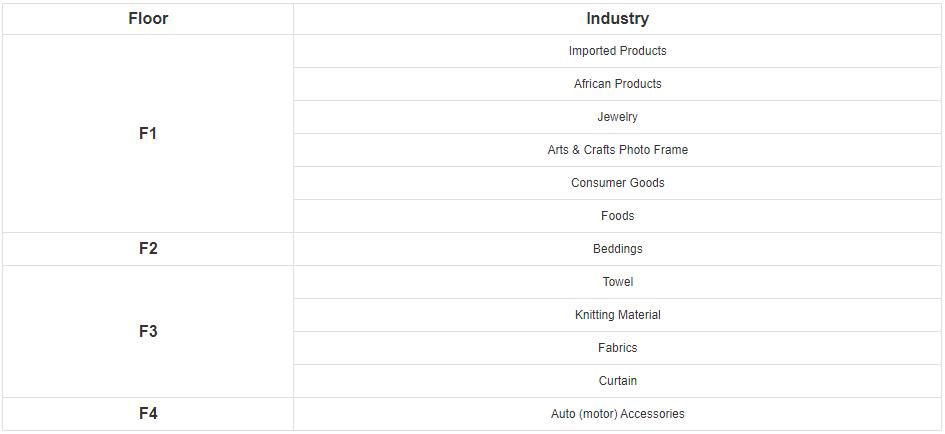The width and height of the screenshot is (945, 434).
Task: Select the Consumer Goods entry
Action: click(617, 183)
